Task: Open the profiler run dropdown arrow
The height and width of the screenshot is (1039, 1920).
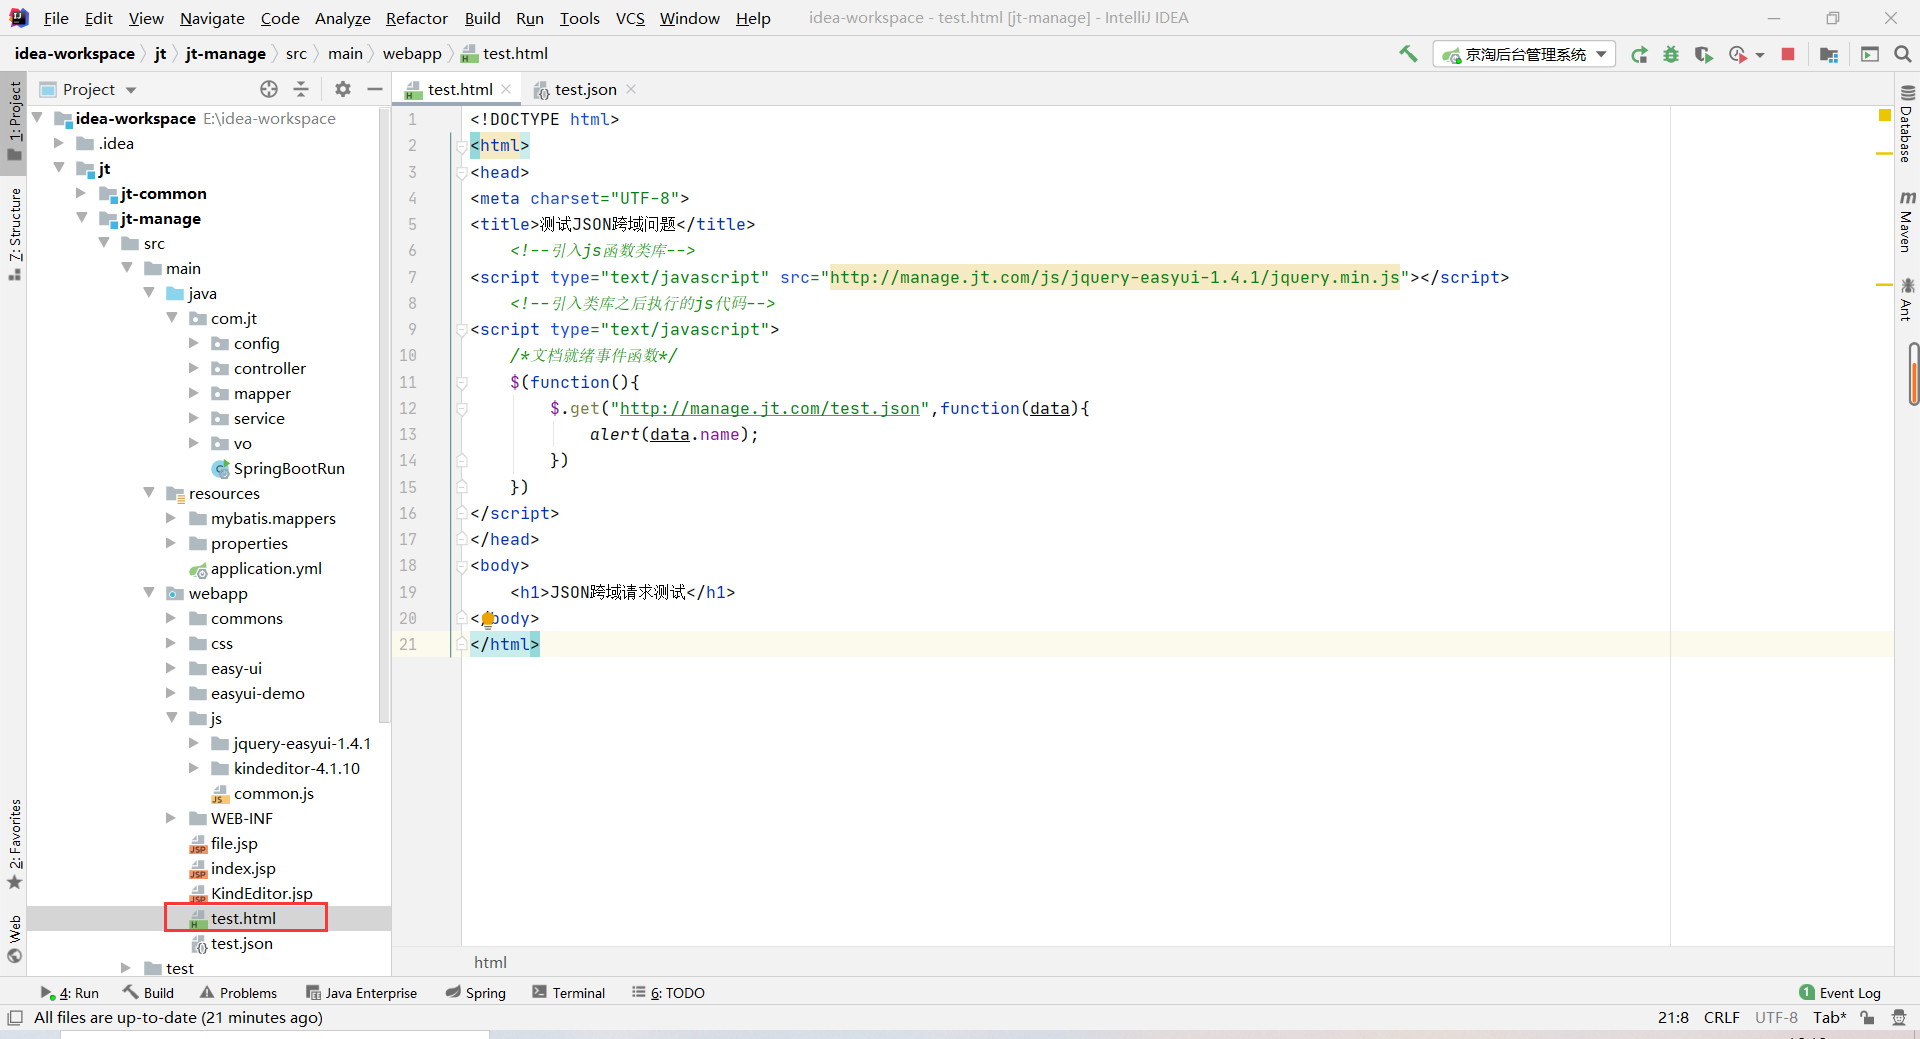Action: coord(1760,56)
